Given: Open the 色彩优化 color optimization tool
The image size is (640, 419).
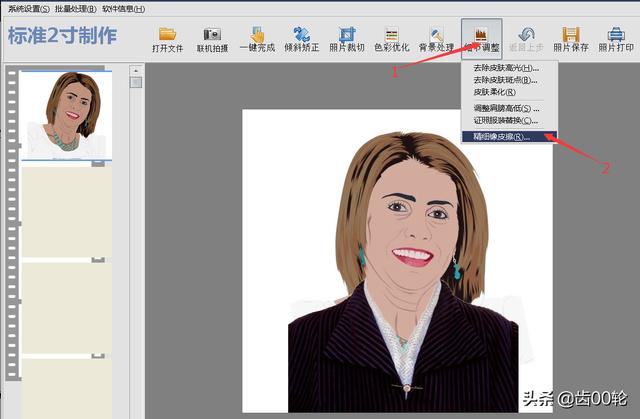Looking at the screenshot, I should click(x=391, y=38).
